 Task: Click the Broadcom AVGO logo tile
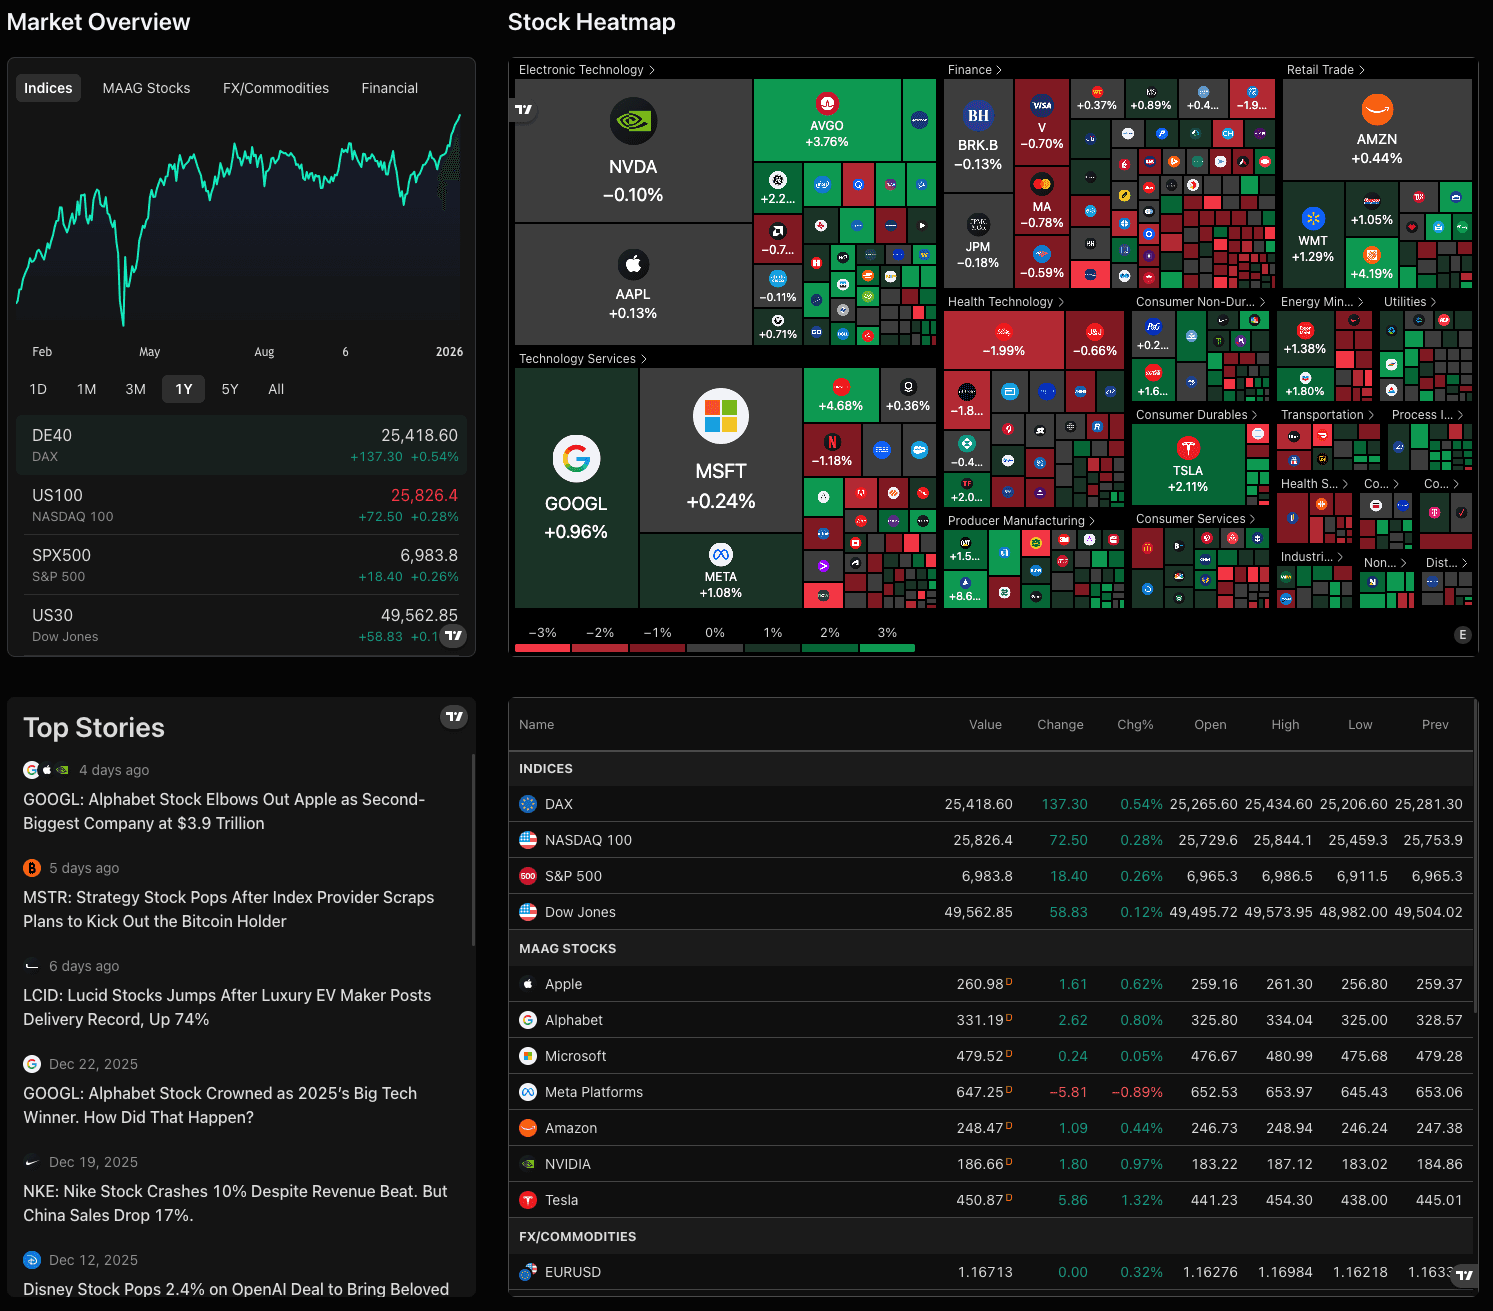point(827,103)
